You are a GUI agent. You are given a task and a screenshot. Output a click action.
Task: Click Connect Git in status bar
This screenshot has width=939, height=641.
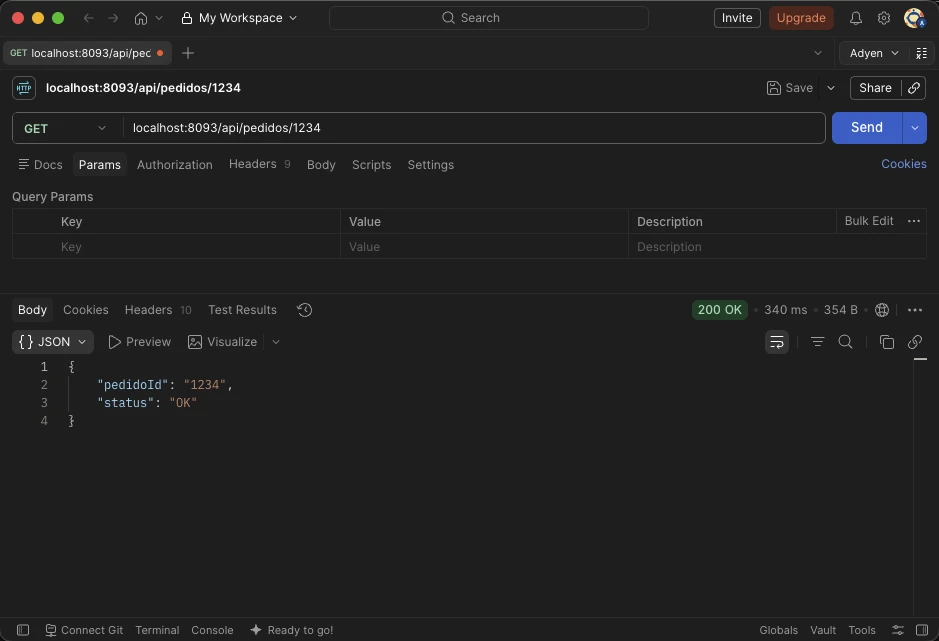click(84, 630)
